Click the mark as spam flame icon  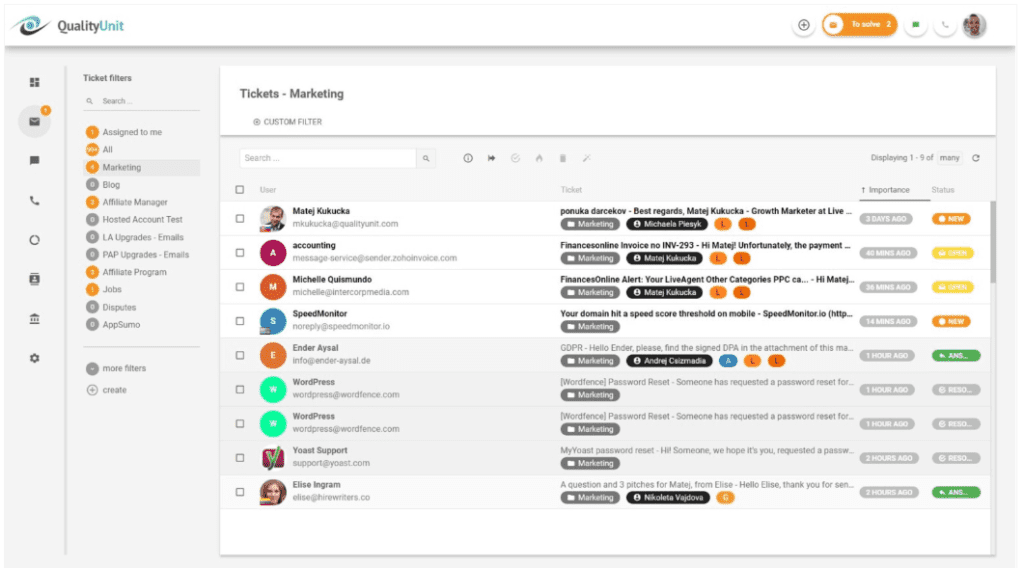[x=539, y=158]
